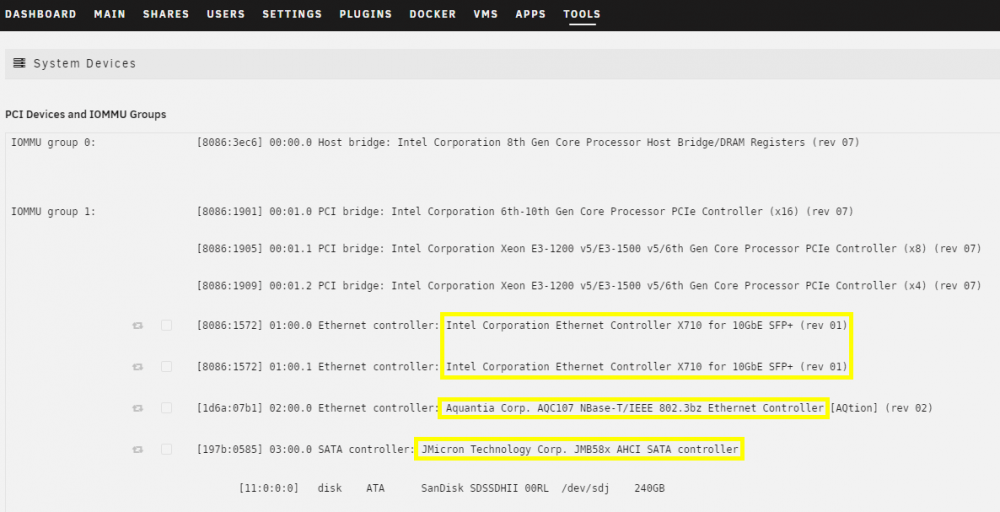Select the IOMMU group 1 label
1000x512 pixels.
54,211
